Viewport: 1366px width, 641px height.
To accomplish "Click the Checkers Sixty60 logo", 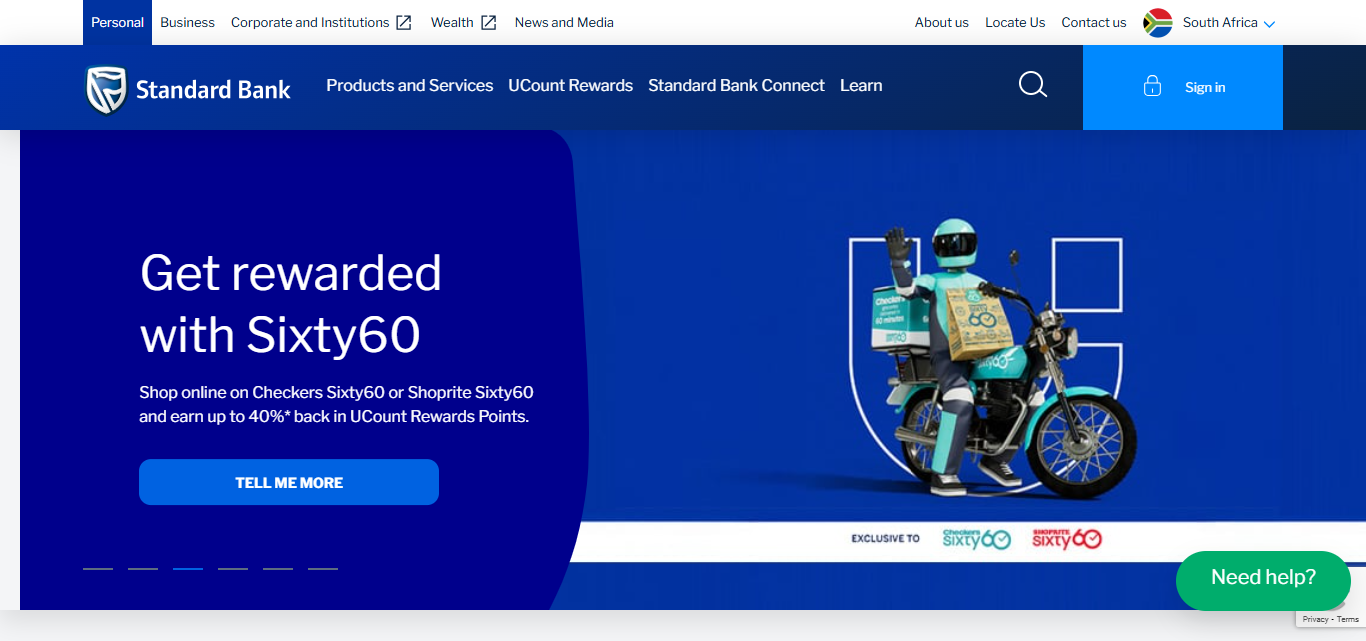I will [x=977, y=538].
